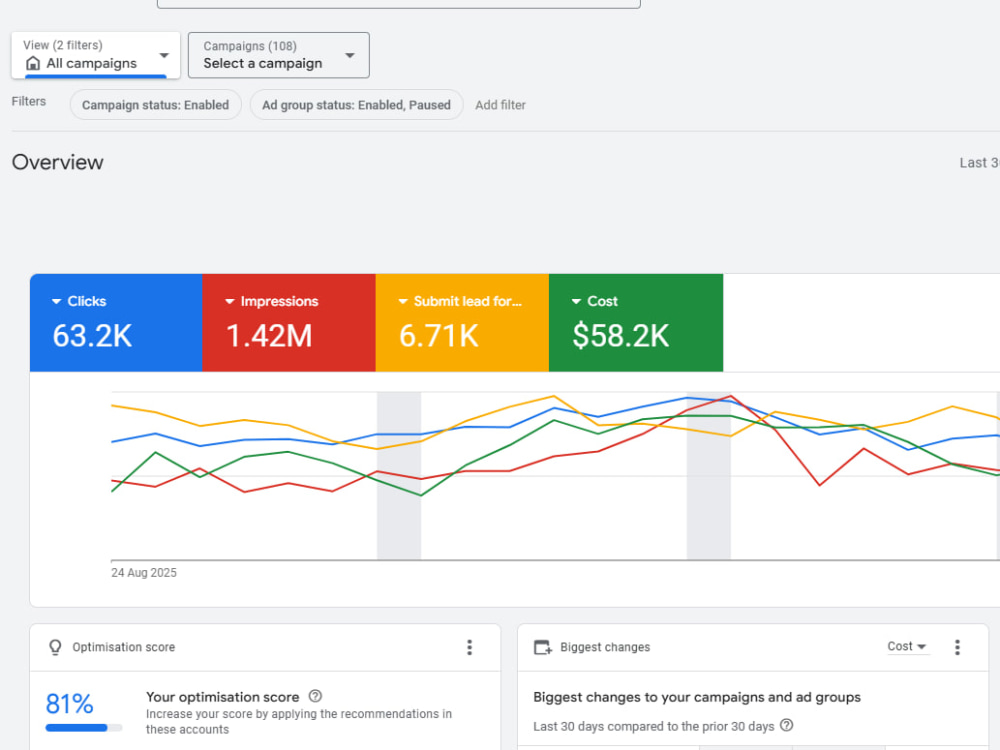Click the Optimisation score card title
This screenshot has width=1000, height=750.
pos(124,647)
